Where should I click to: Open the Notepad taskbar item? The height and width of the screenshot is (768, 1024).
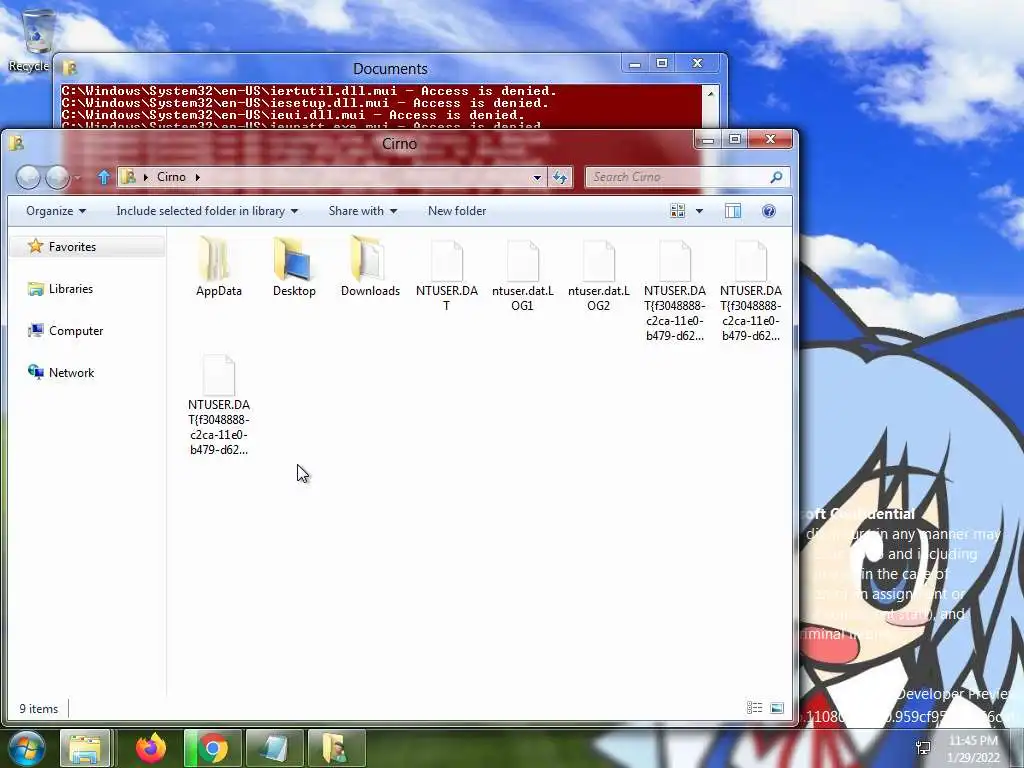coord(274,748)
